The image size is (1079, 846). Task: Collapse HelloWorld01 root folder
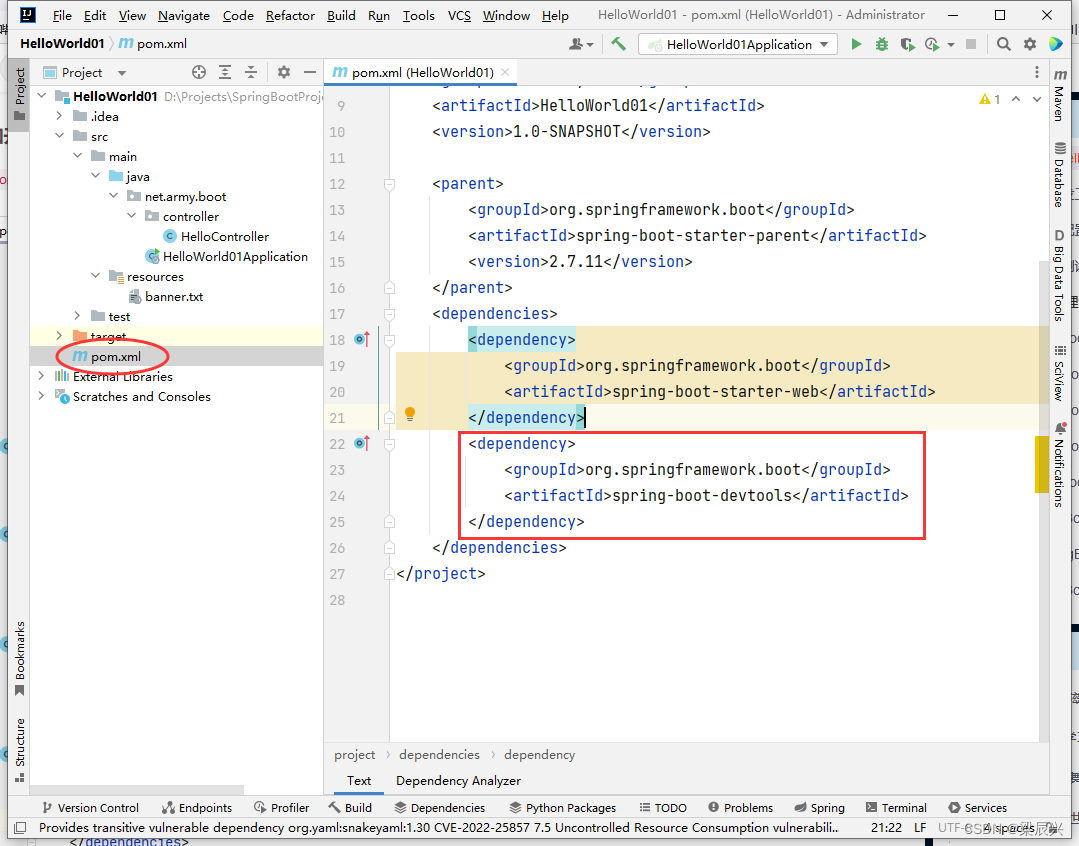pyautogui.click(x=42, y=96)
